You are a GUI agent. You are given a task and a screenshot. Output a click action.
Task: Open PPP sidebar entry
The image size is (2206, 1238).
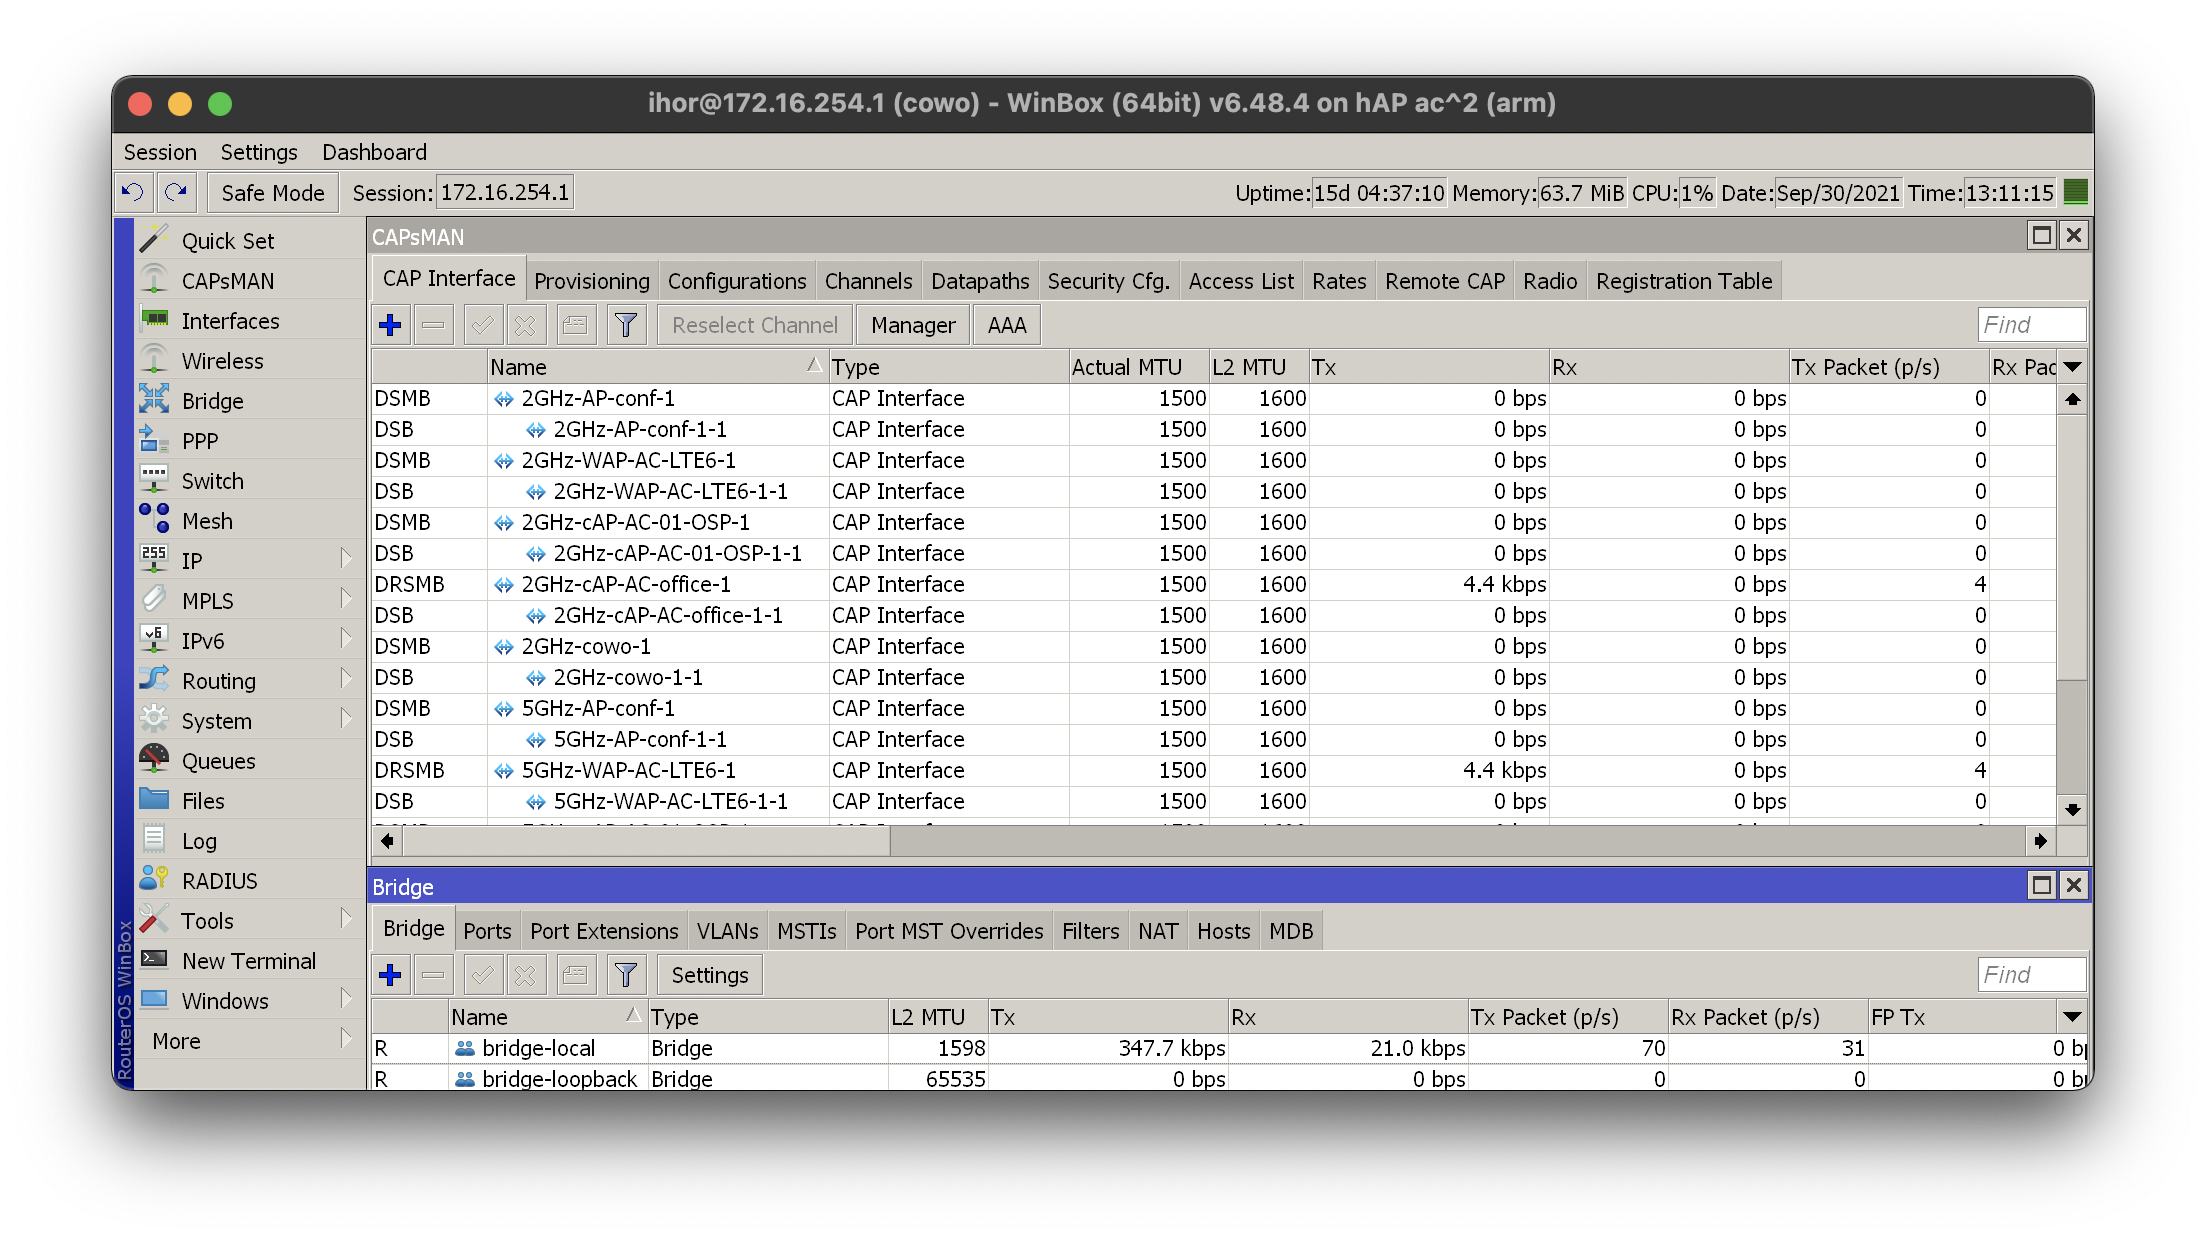[x=249, y=441]
